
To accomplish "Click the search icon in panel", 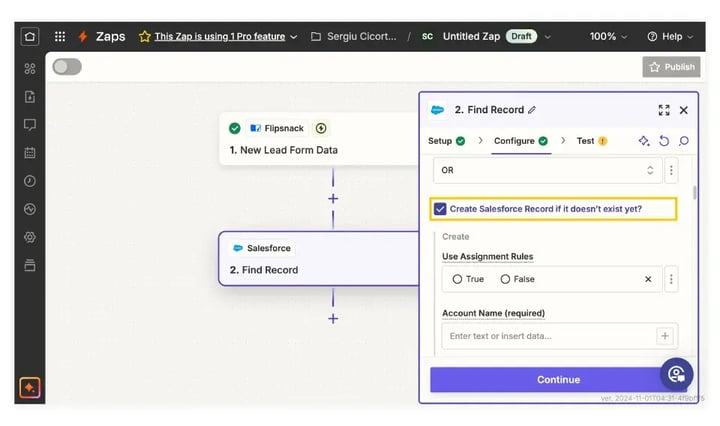I will pyautogui.click(x=684, y=141).
